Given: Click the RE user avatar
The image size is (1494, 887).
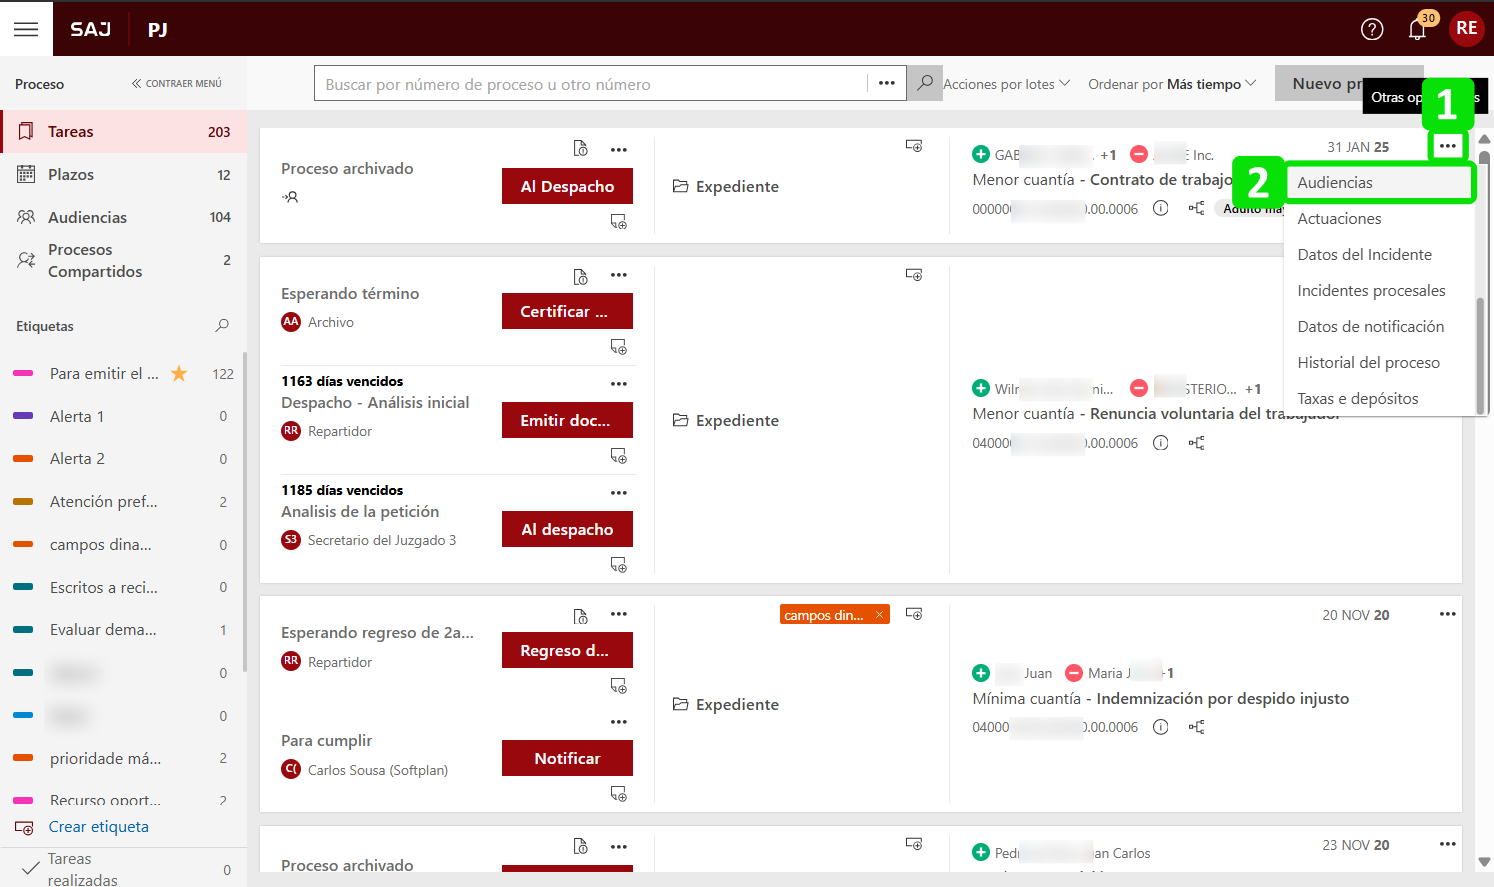Looking at the screenshot, I should pyautogui.click(x=1466, y=29).
